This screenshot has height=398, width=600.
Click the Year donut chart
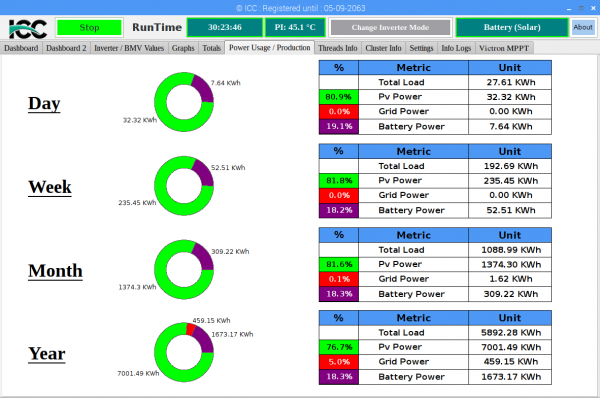point(184,352)
